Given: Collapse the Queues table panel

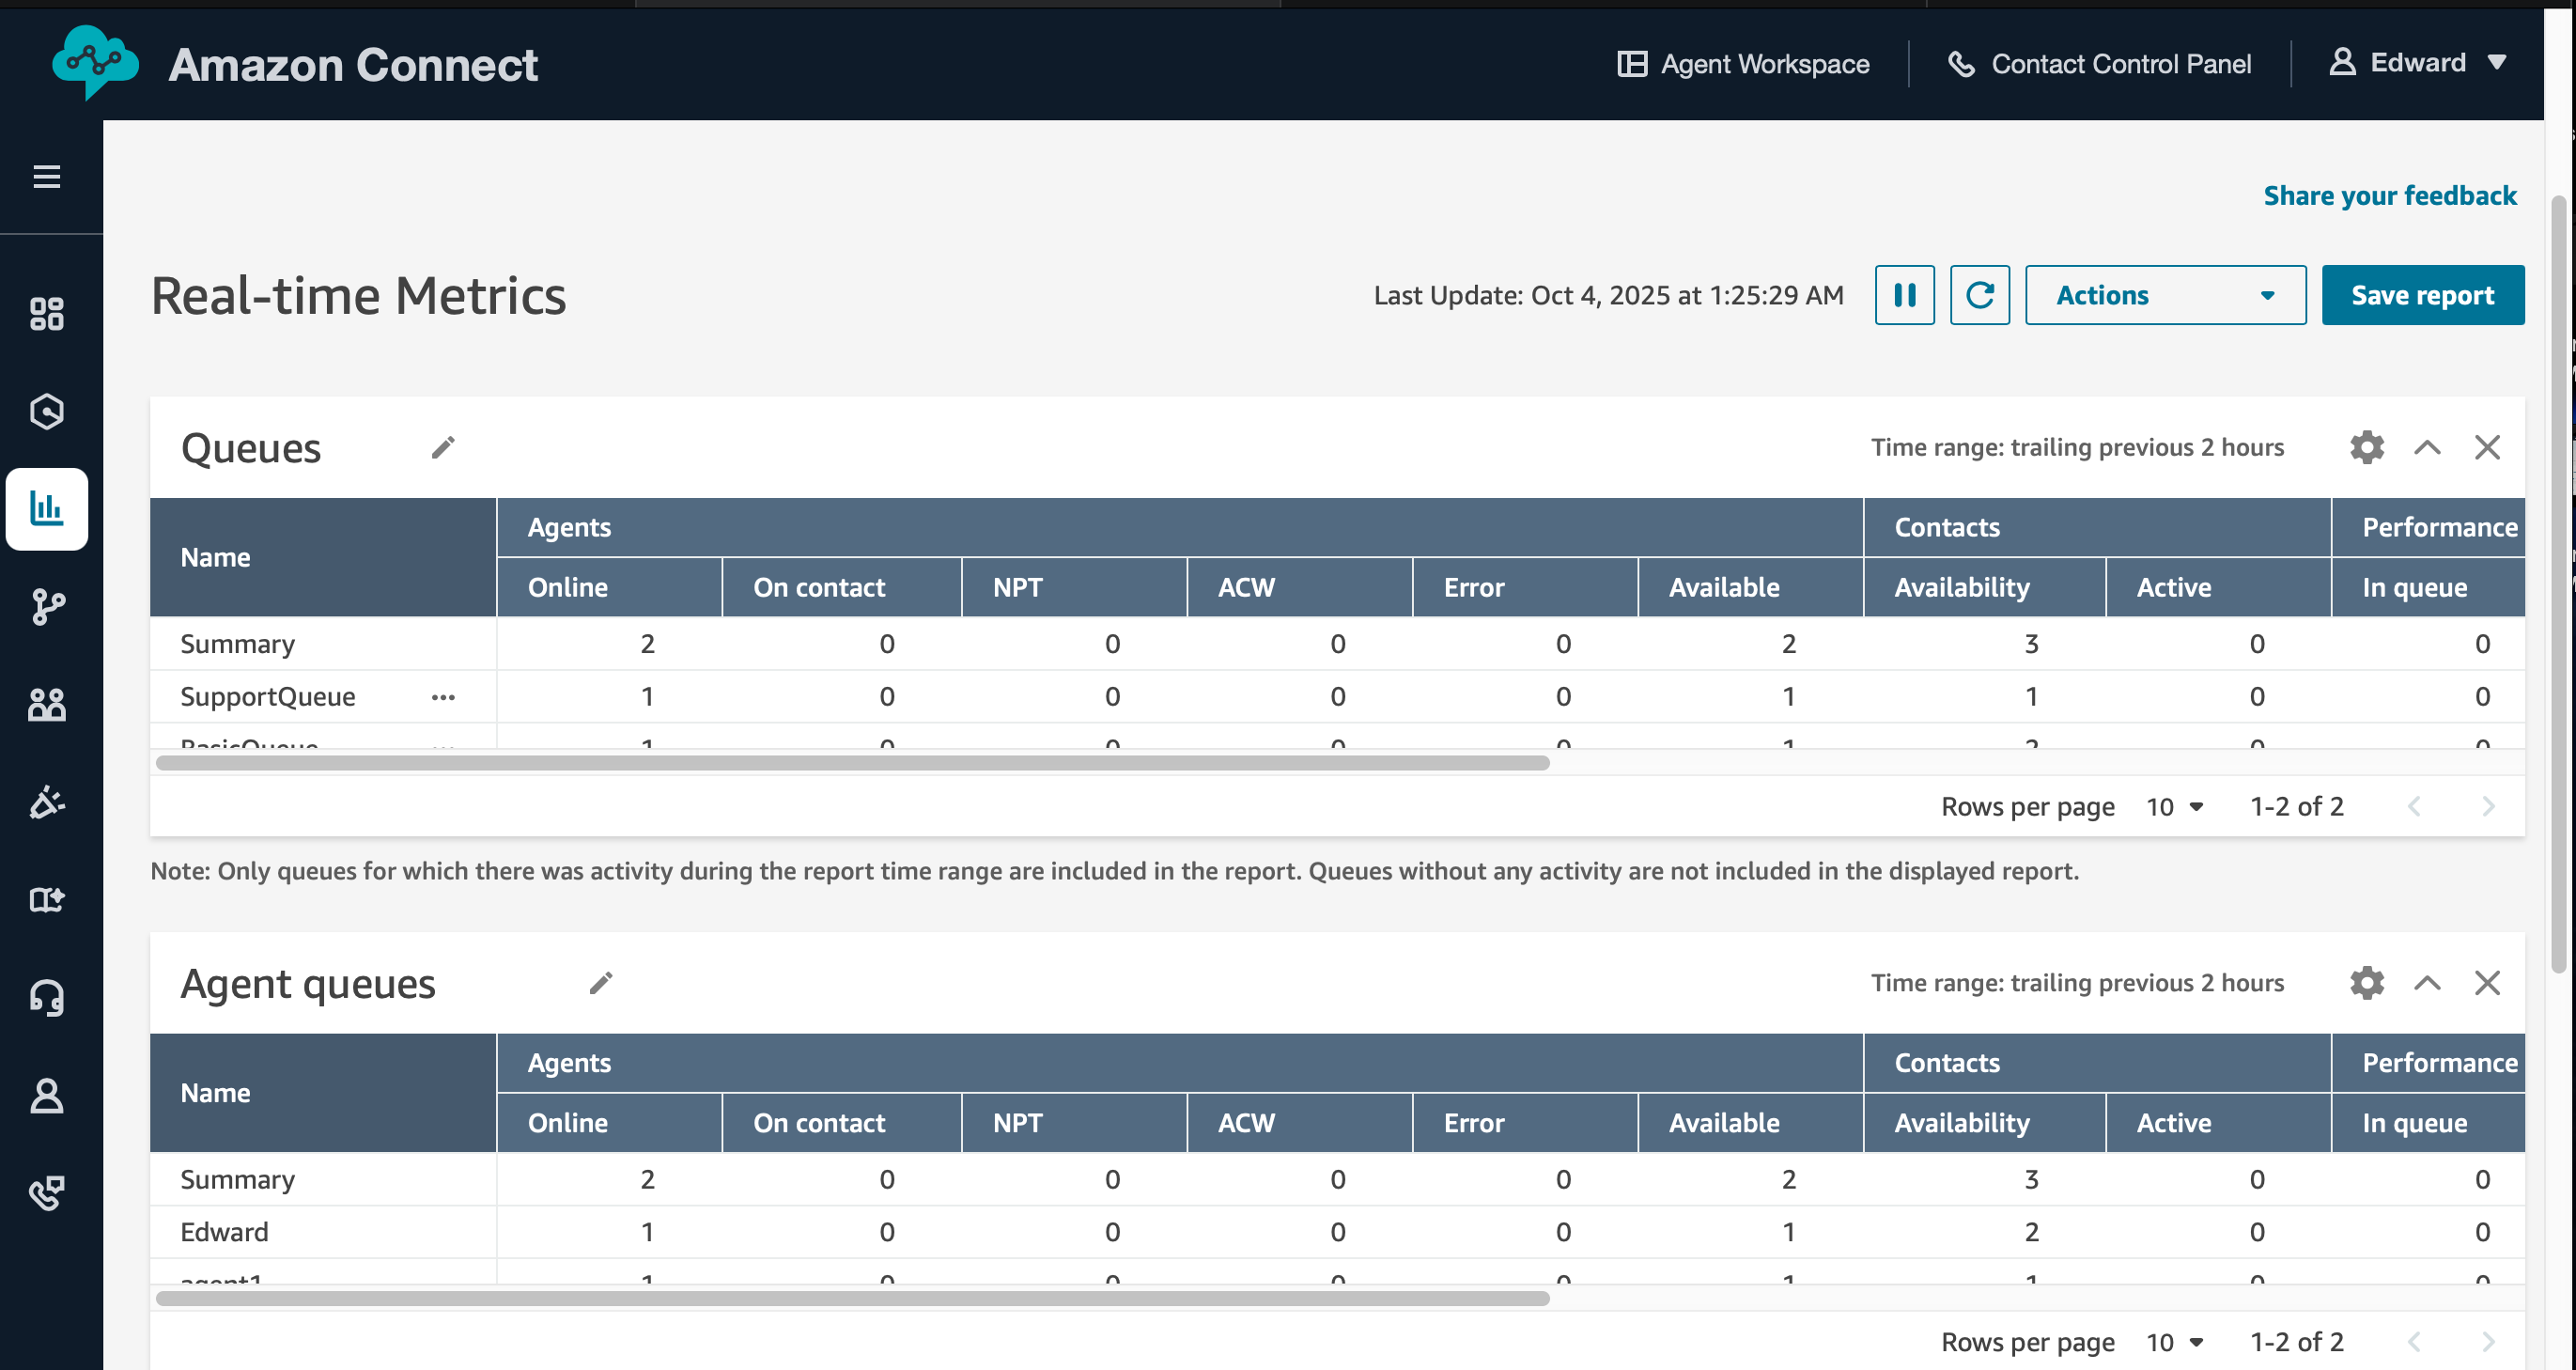Looking at the screenshot, I should [2427, 447].
